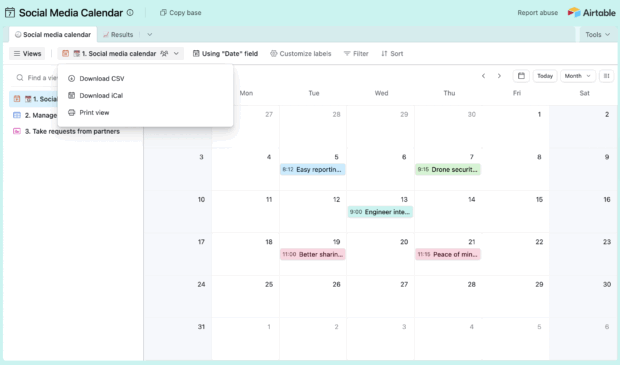Click the Results tab chart icon
The height and width of the screenshot is (365, 620).
click(x=106, y=34)
